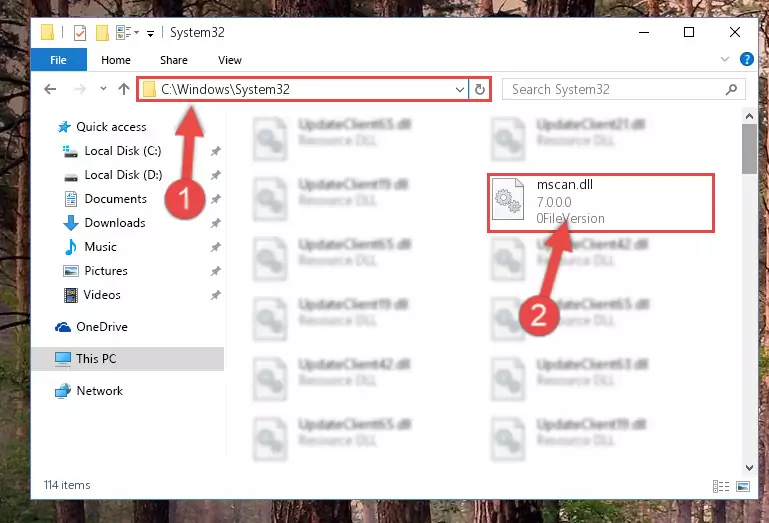
Task: Click the pin icon beside Local Disk (D:)
Action: tap(215, 175)
